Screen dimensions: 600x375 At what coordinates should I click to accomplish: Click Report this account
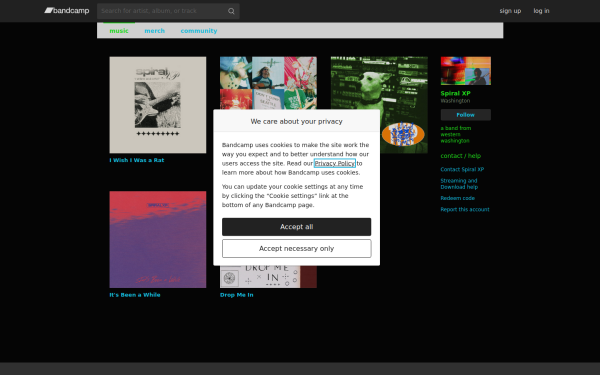click(465, 209)
